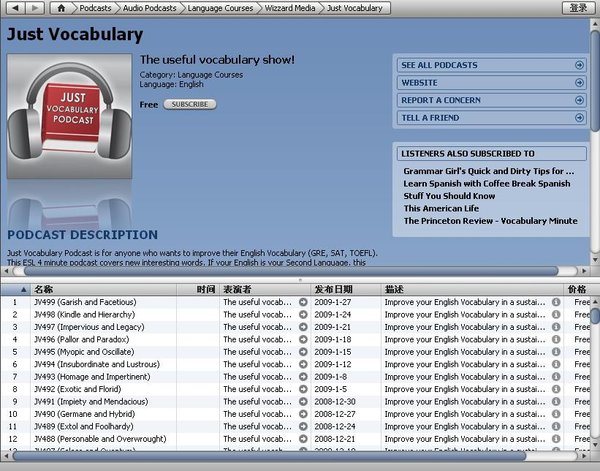600x471 pixels.
Task: Select episode JV494 (Insubordinate and Lustrous)
Action: [x=97, y=364]
